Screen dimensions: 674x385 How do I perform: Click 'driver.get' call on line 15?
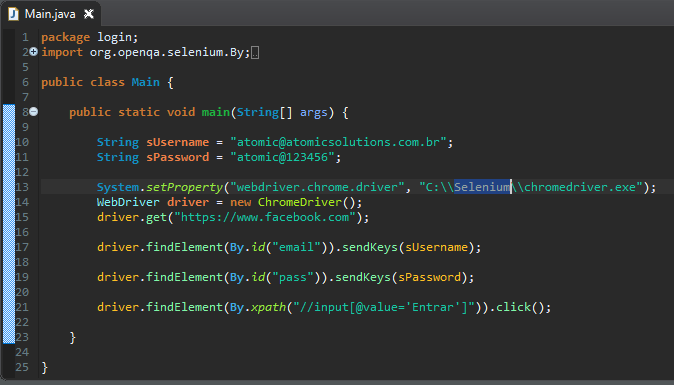click(x=132, y=217)
